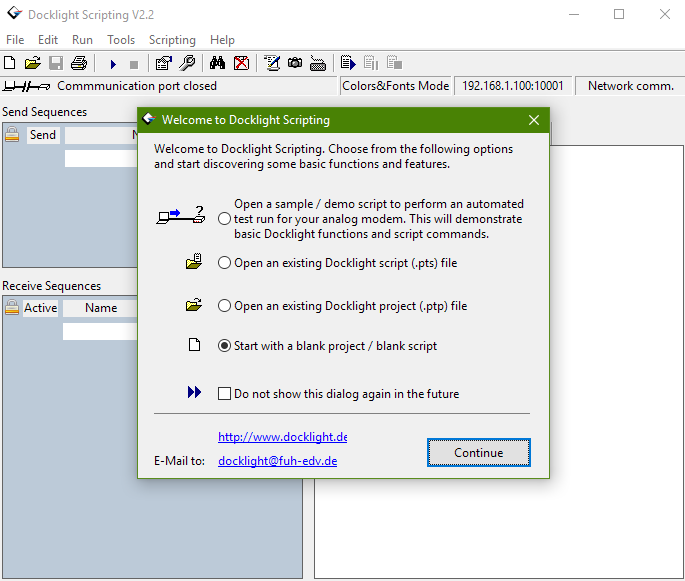Pause script using the greyed document icon
The width and height of the screenshot is (685, 581).
click(x=371, y=63)
